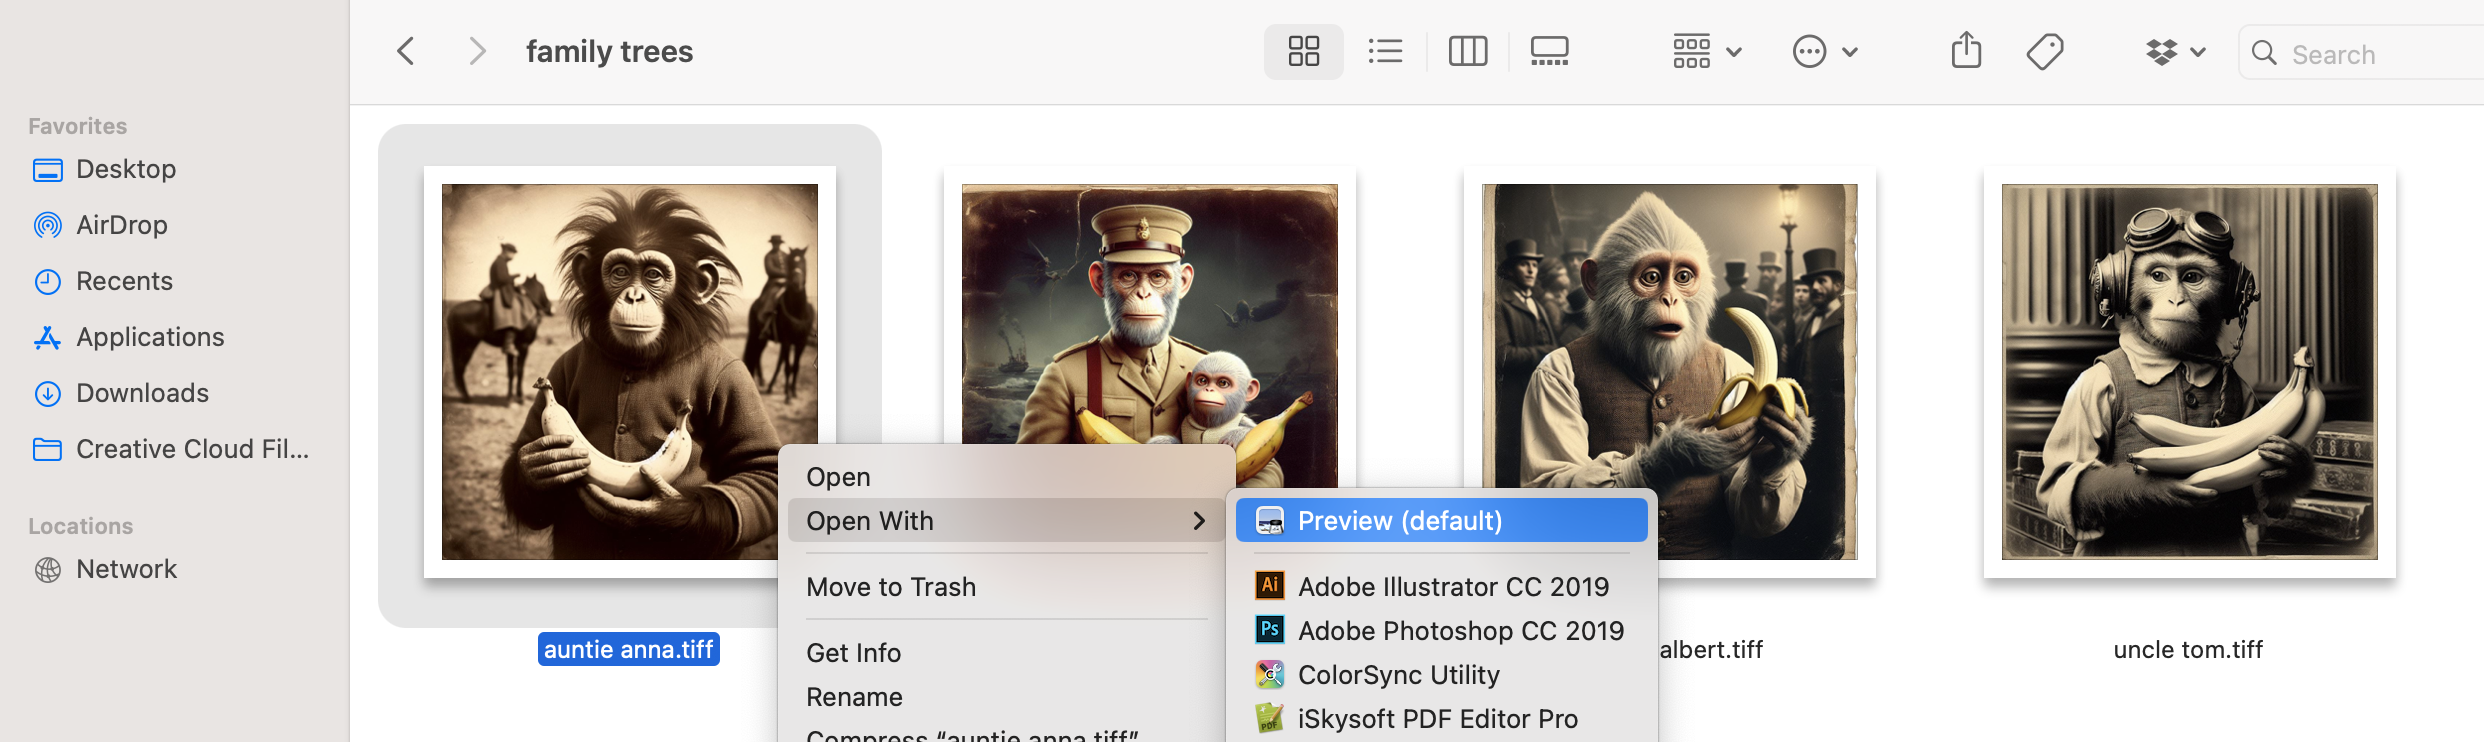Click the Downloads arrow icon
The width and height of the screenshot is (2484, 742).
tap(47, 394)
